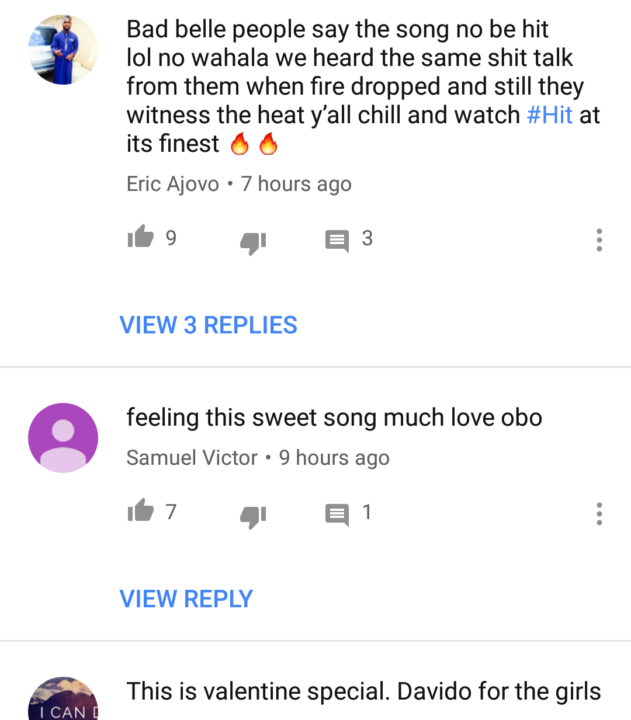The width and height of the screenshot is (631, 720).
Task: Dislike Samuel Victor's comment
Action: click(253, 517)
